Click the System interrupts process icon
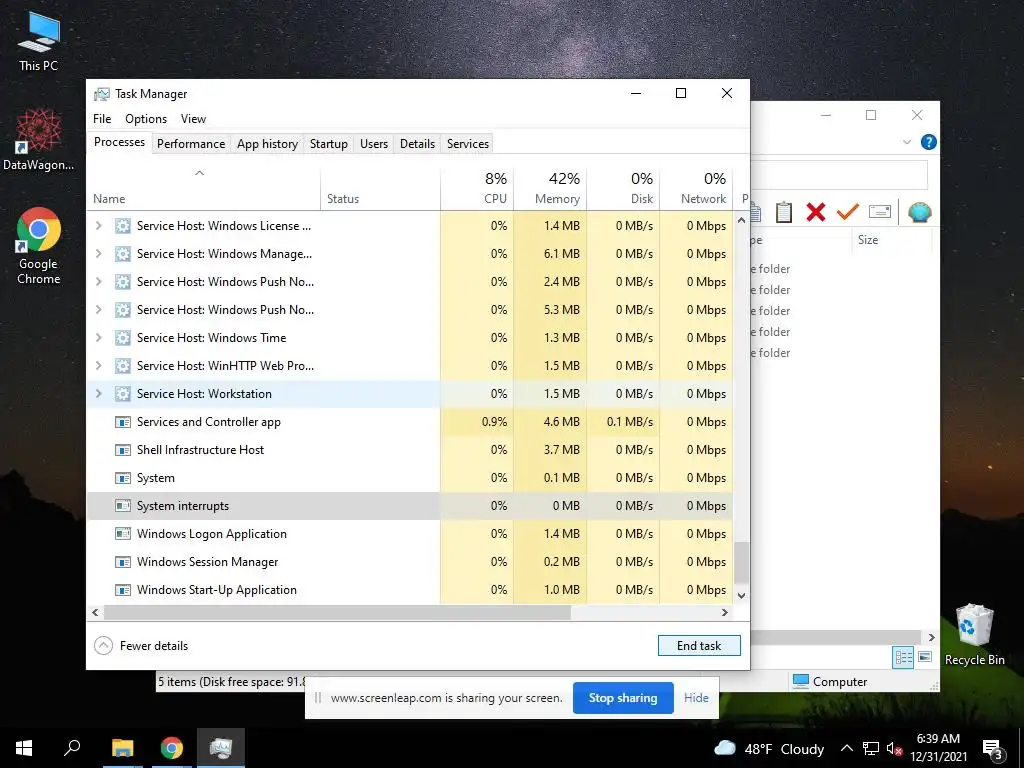The height and width of the screenshot is (768, 1024). (x=122, y=505)
